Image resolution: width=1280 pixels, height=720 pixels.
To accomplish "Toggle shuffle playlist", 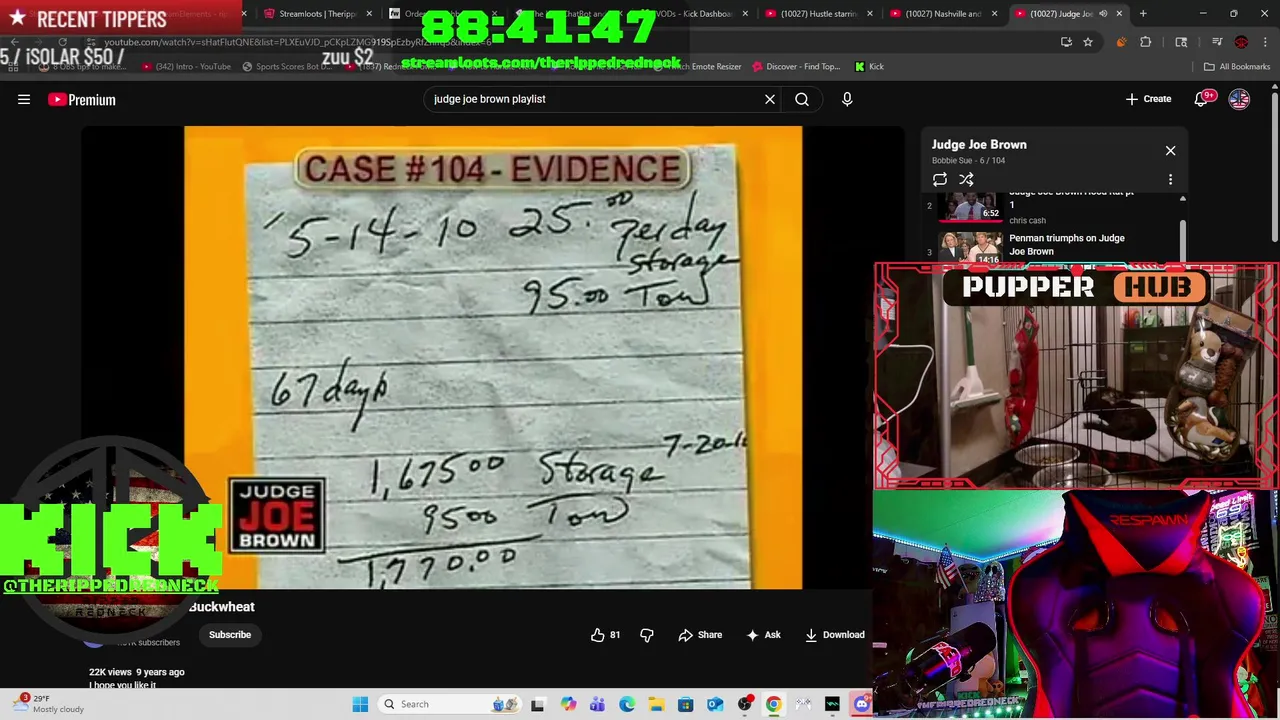I will pyautogui.click(x=966, y=180).
